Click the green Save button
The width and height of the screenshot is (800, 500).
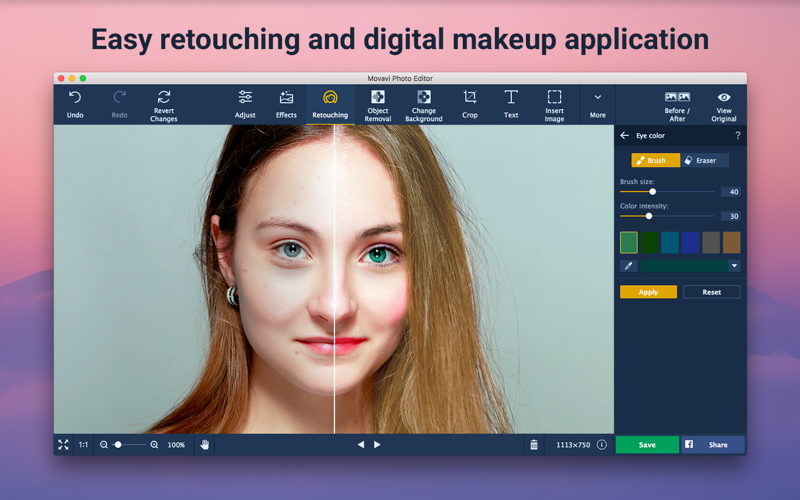click(647, 445)
